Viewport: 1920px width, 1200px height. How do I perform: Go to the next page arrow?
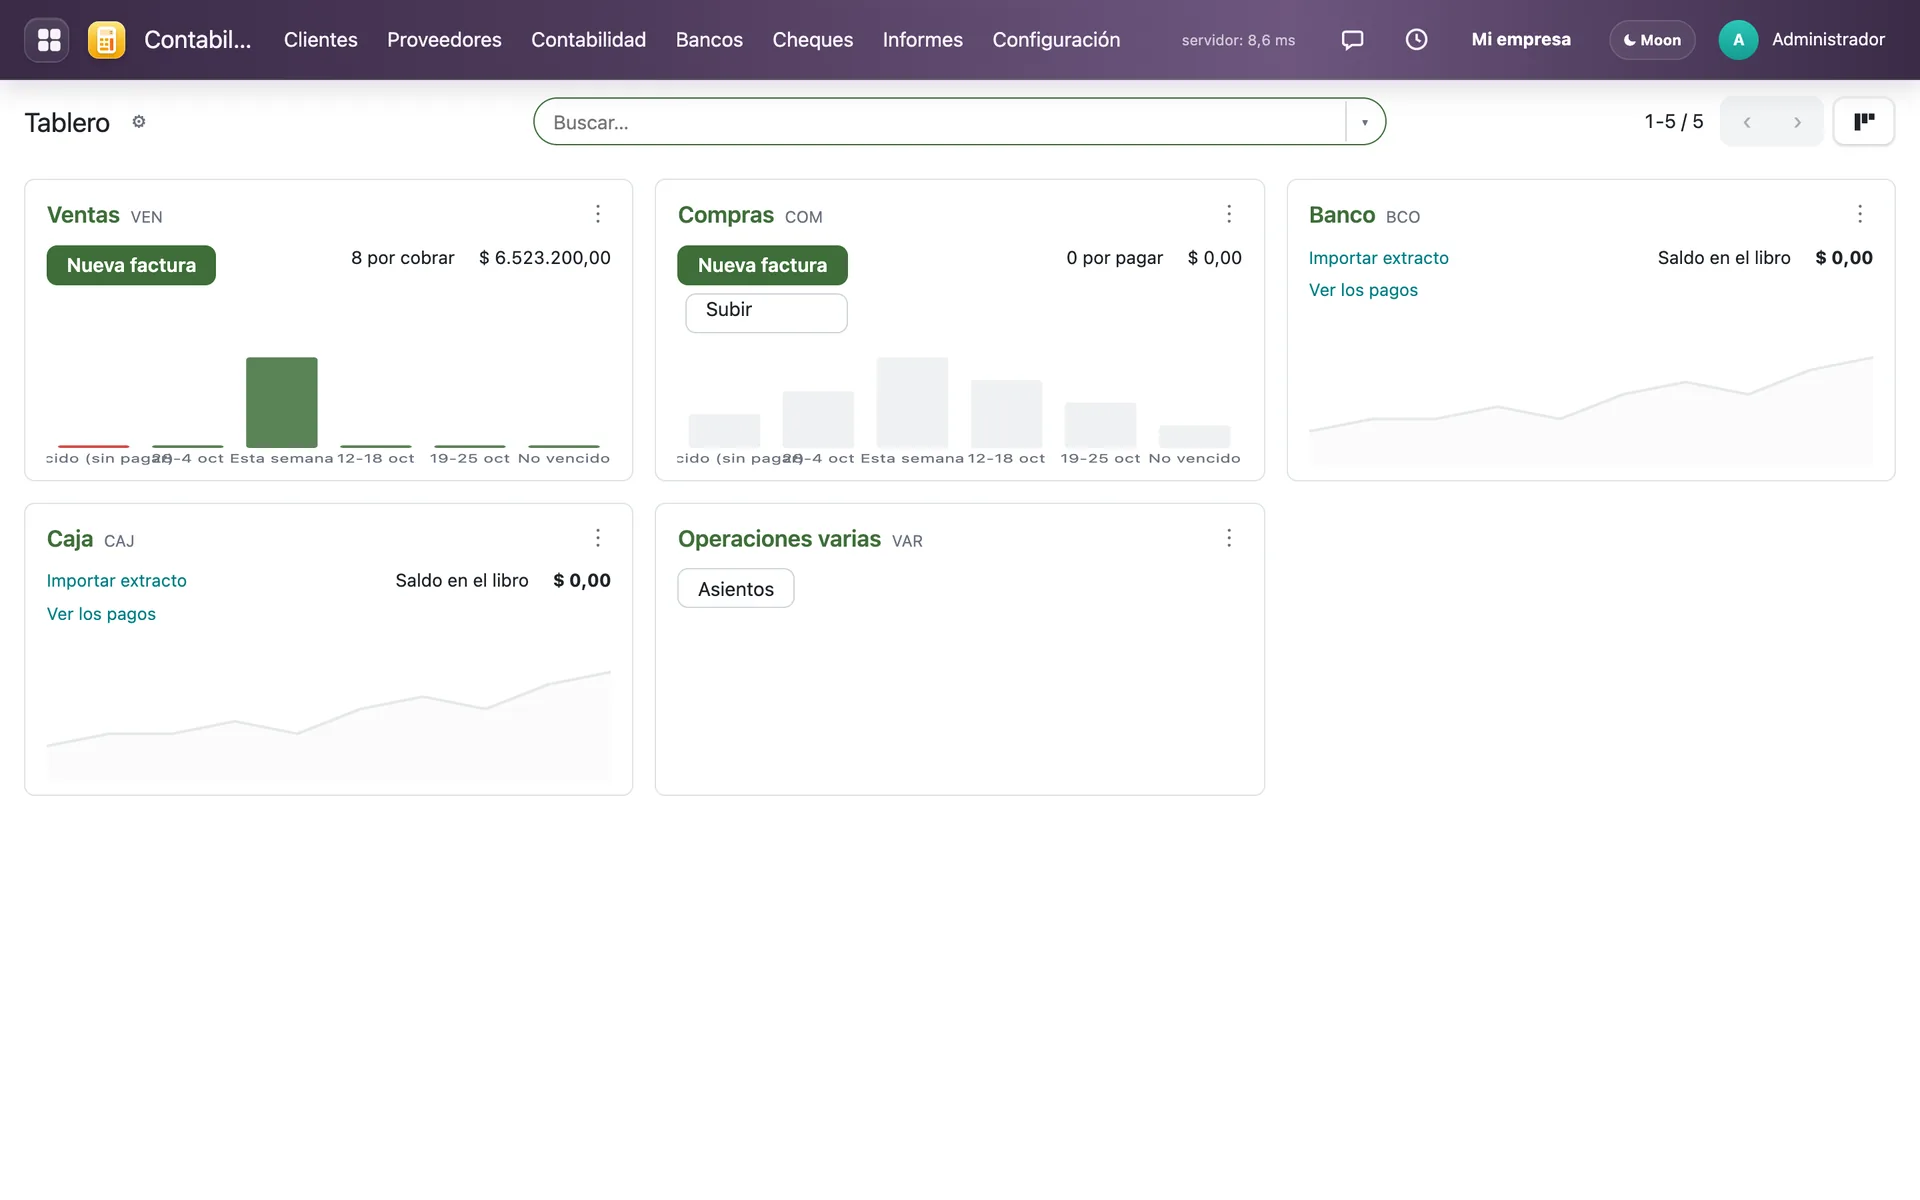pos(1797,122)
